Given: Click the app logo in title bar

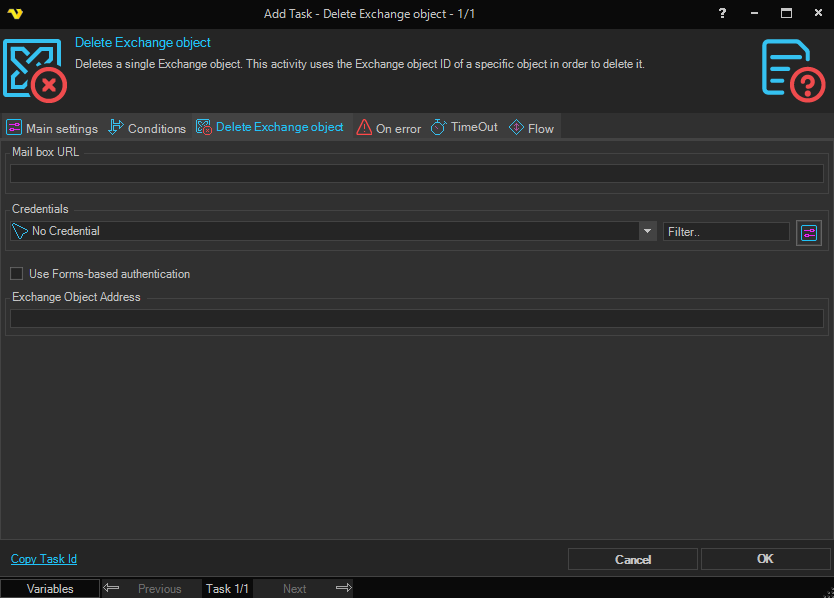Looking at the screenshot, I should tap(14, 14).
